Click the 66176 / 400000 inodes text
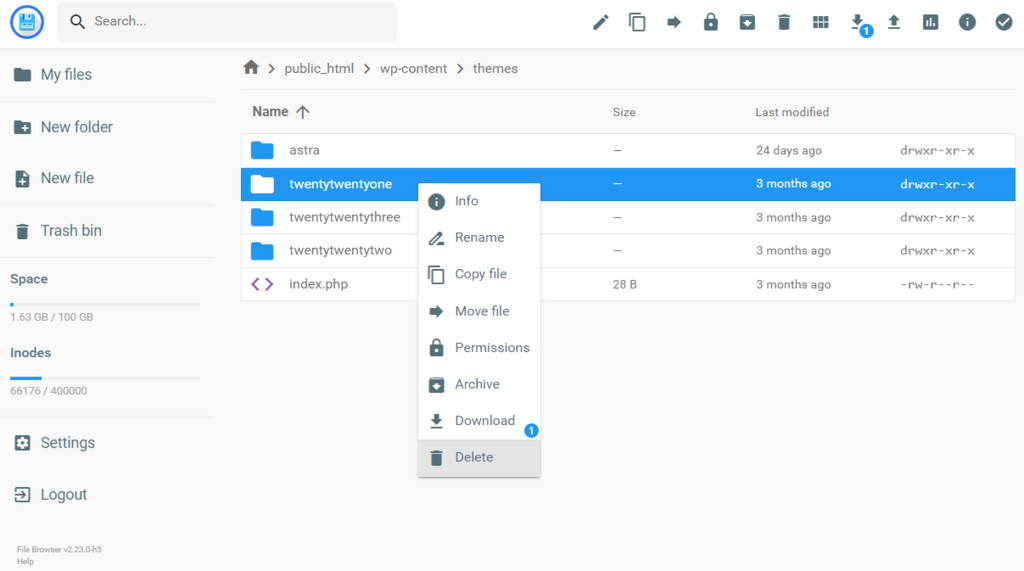Screen dimensions: 1024x571 coord(48,391)
